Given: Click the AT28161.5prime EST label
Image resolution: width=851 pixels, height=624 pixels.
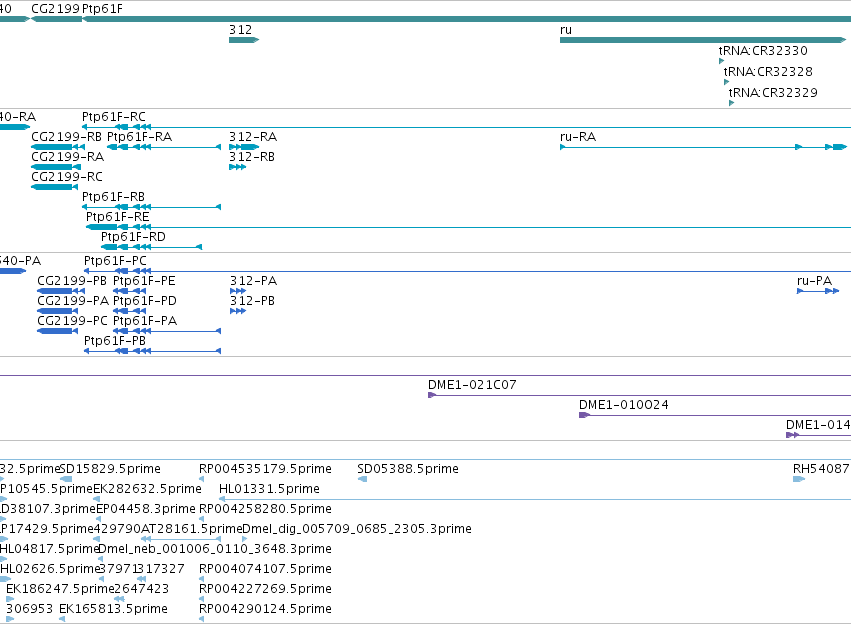Looking at the screenshot, I should [192, 529].
